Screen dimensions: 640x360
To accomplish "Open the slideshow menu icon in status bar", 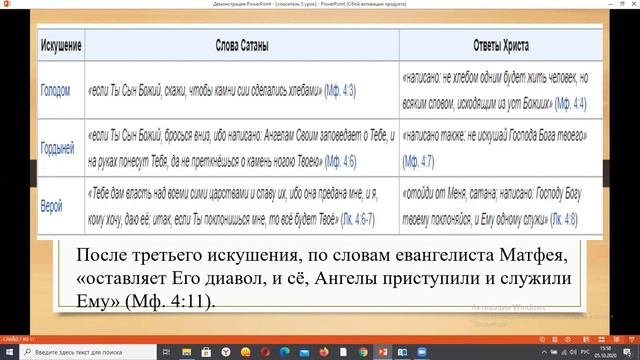I will tap(555, 339).
